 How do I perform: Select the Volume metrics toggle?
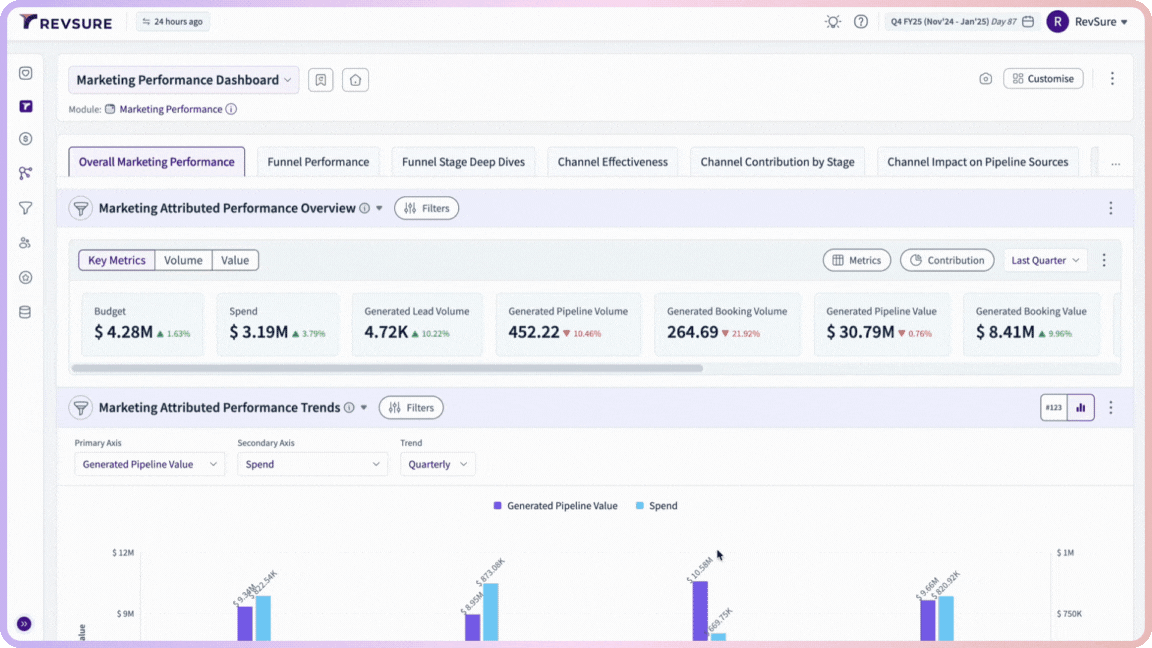click(x=183, y=260)
